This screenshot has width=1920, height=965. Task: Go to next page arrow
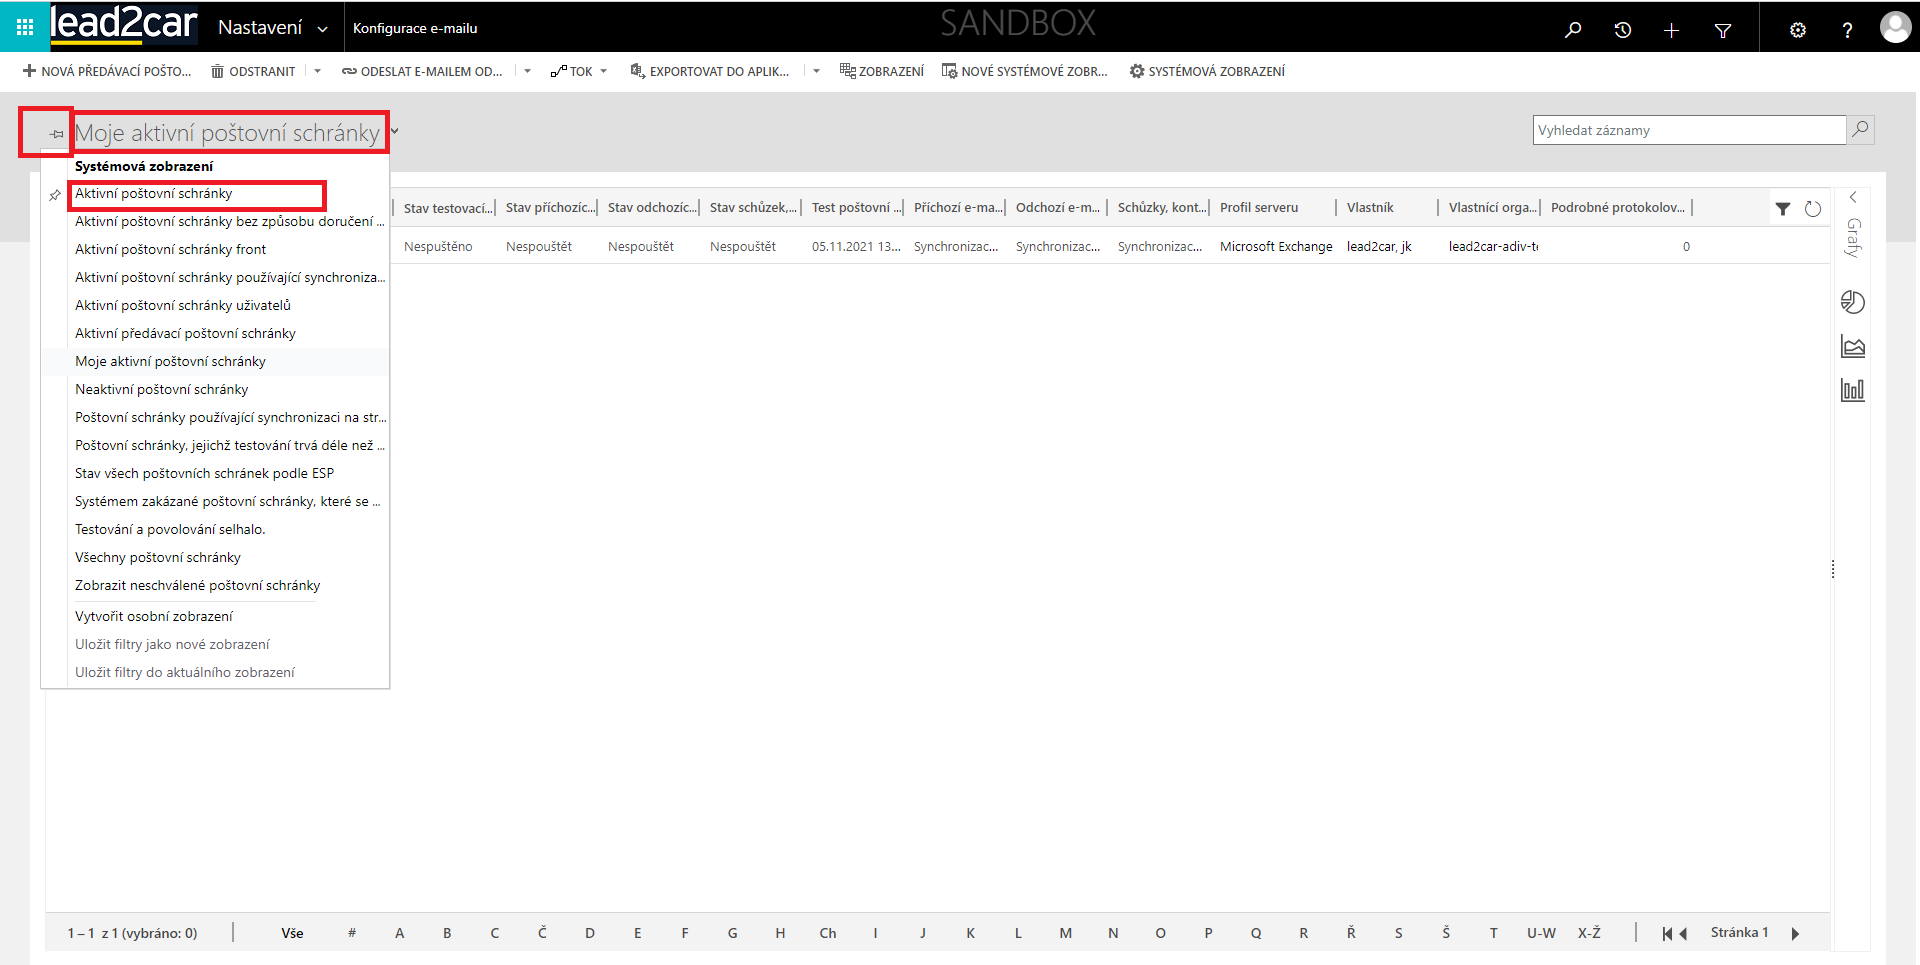coord(1795,933)
